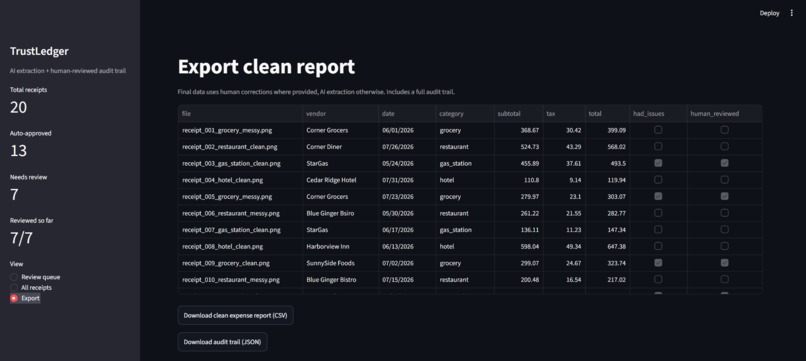Sort by the had_issues column header
806x361 pixels.
point(658,114)
